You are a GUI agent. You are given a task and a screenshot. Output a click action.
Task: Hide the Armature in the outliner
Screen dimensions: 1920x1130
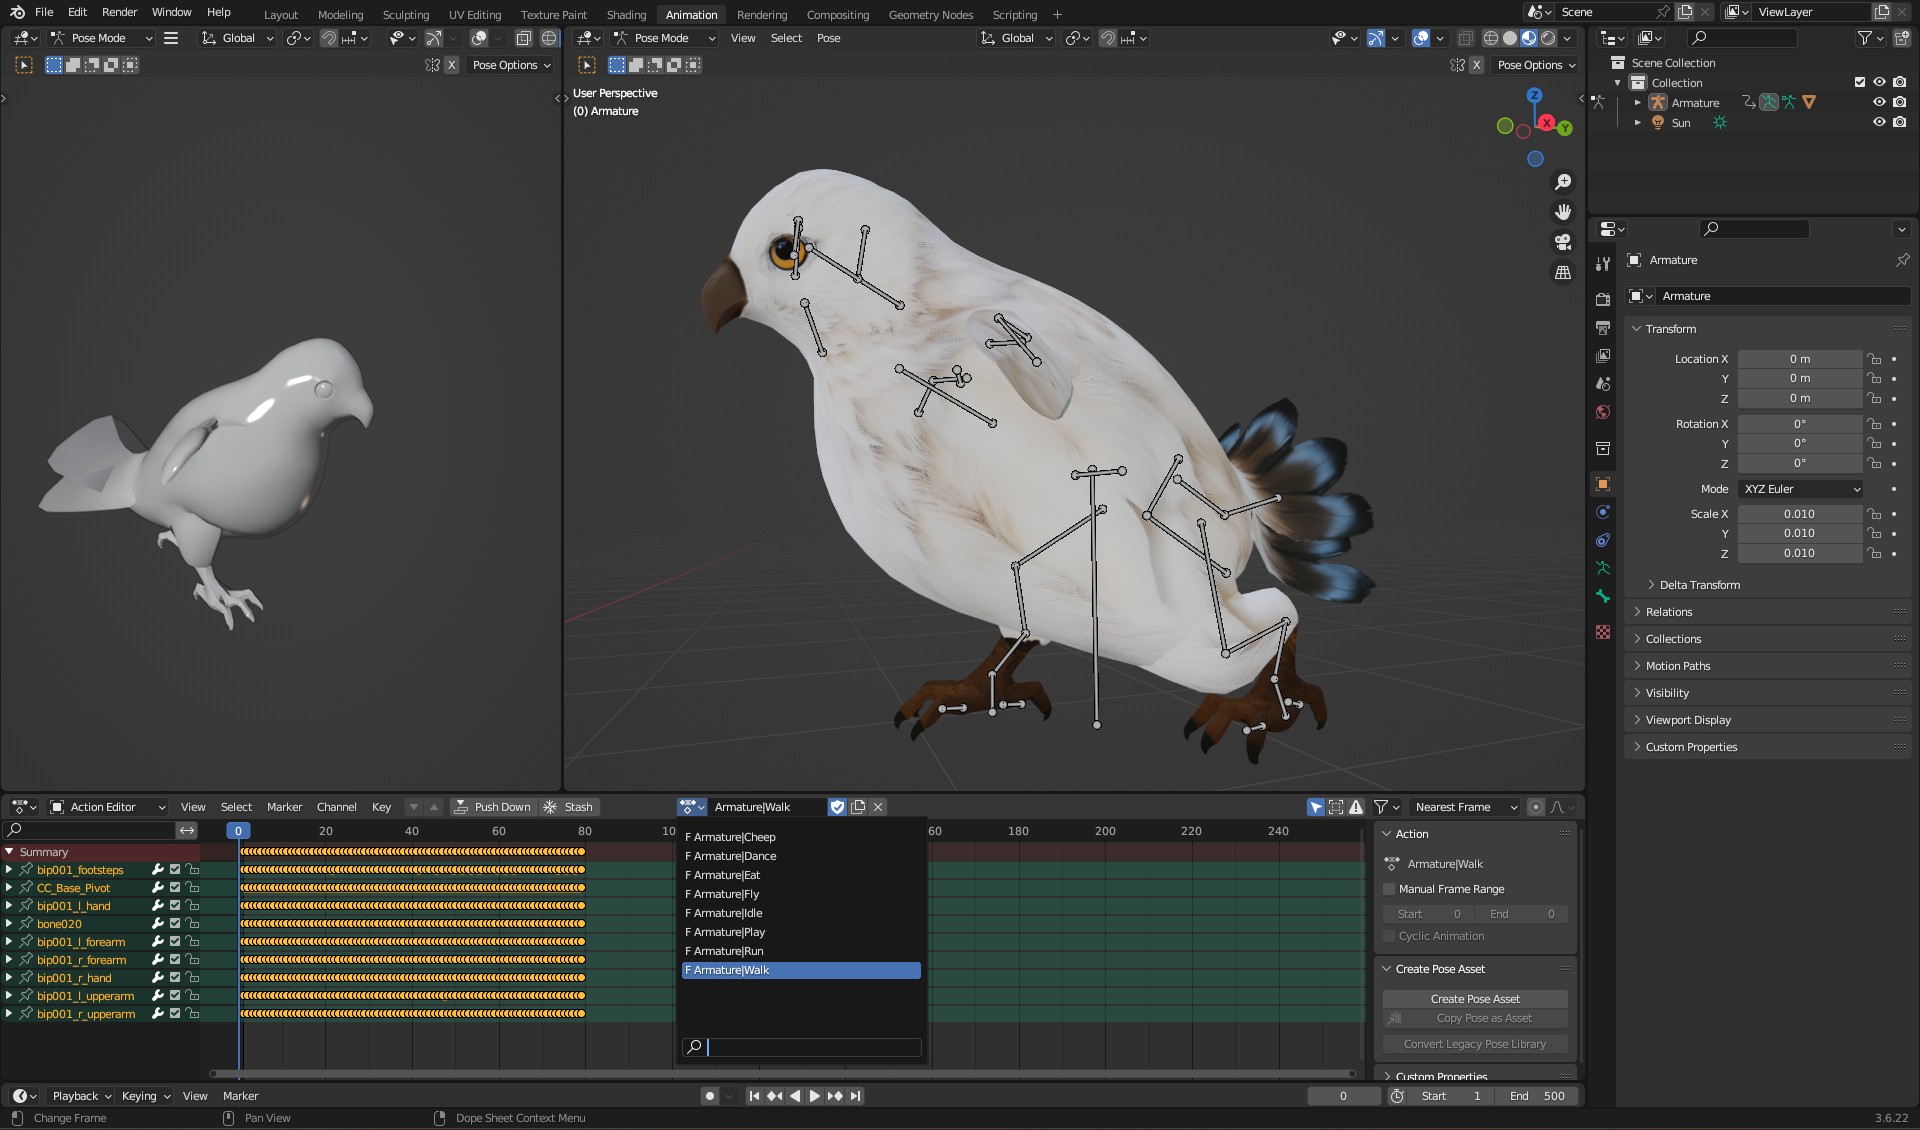(x=1879, y=102)
